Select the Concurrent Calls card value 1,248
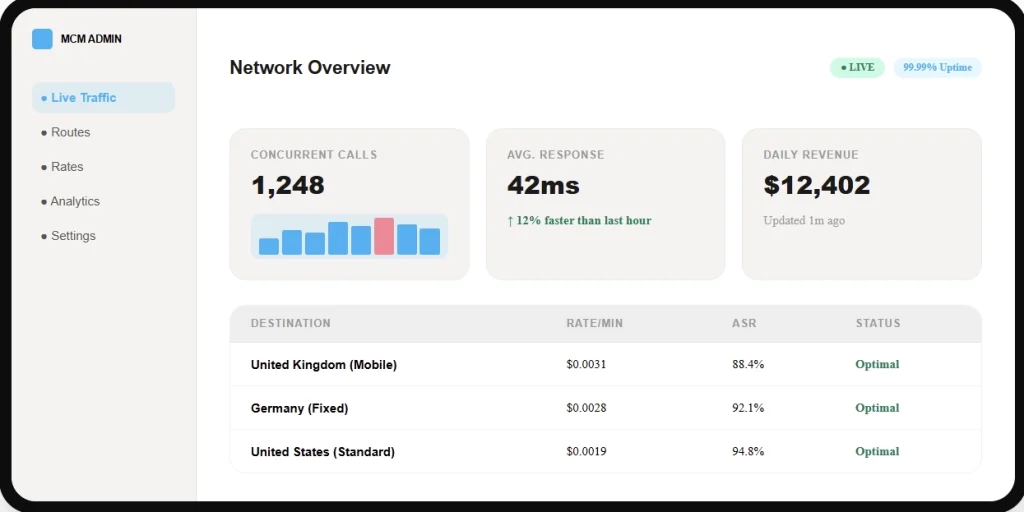1024x512 pixels. (288, 185)
